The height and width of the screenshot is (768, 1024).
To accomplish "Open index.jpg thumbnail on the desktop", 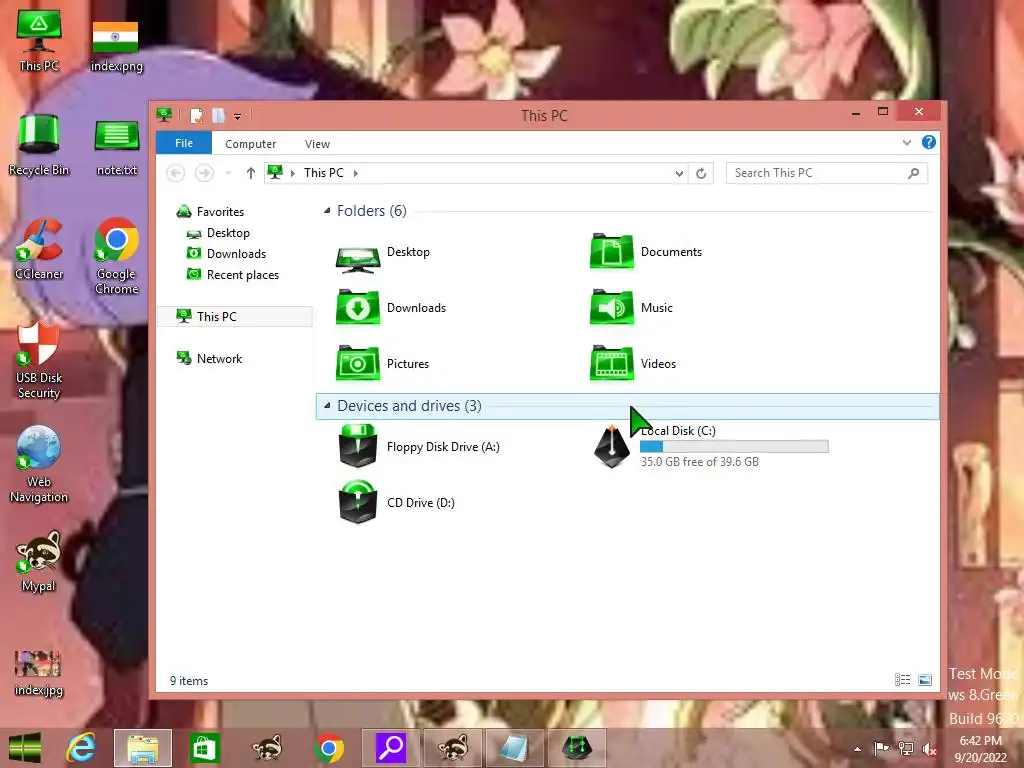I will tap(39, 673).
